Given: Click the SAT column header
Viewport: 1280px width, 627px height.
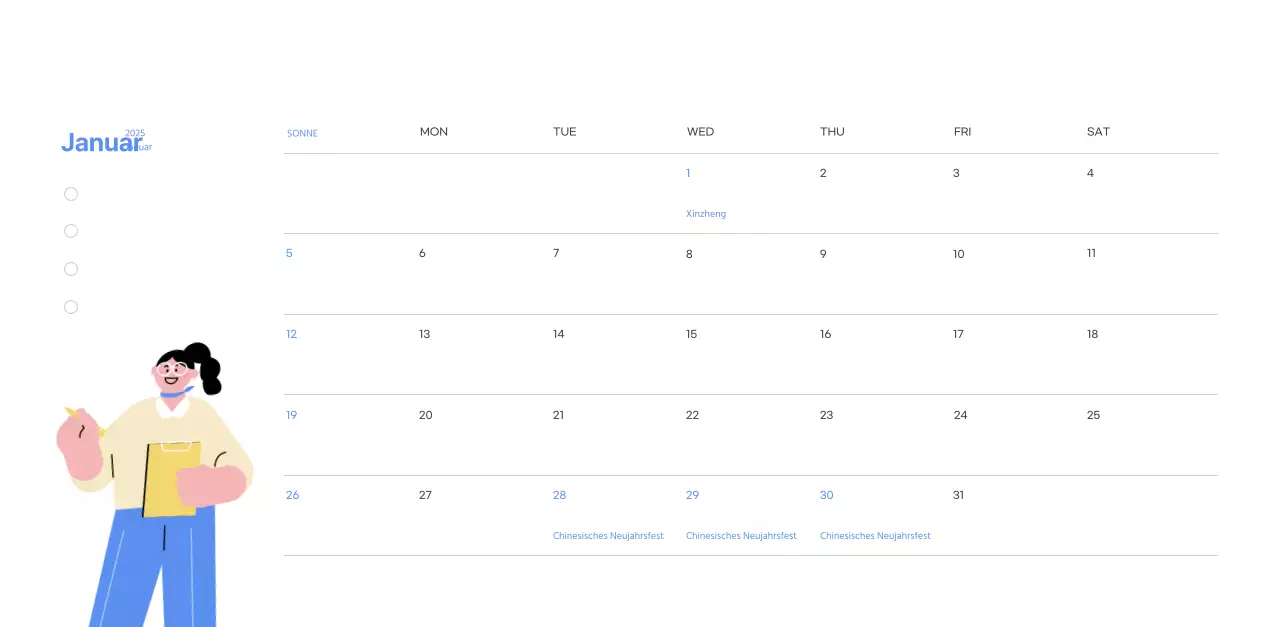Looking at the screenshot, I should pyautogui.click(x=1098, y=132).
